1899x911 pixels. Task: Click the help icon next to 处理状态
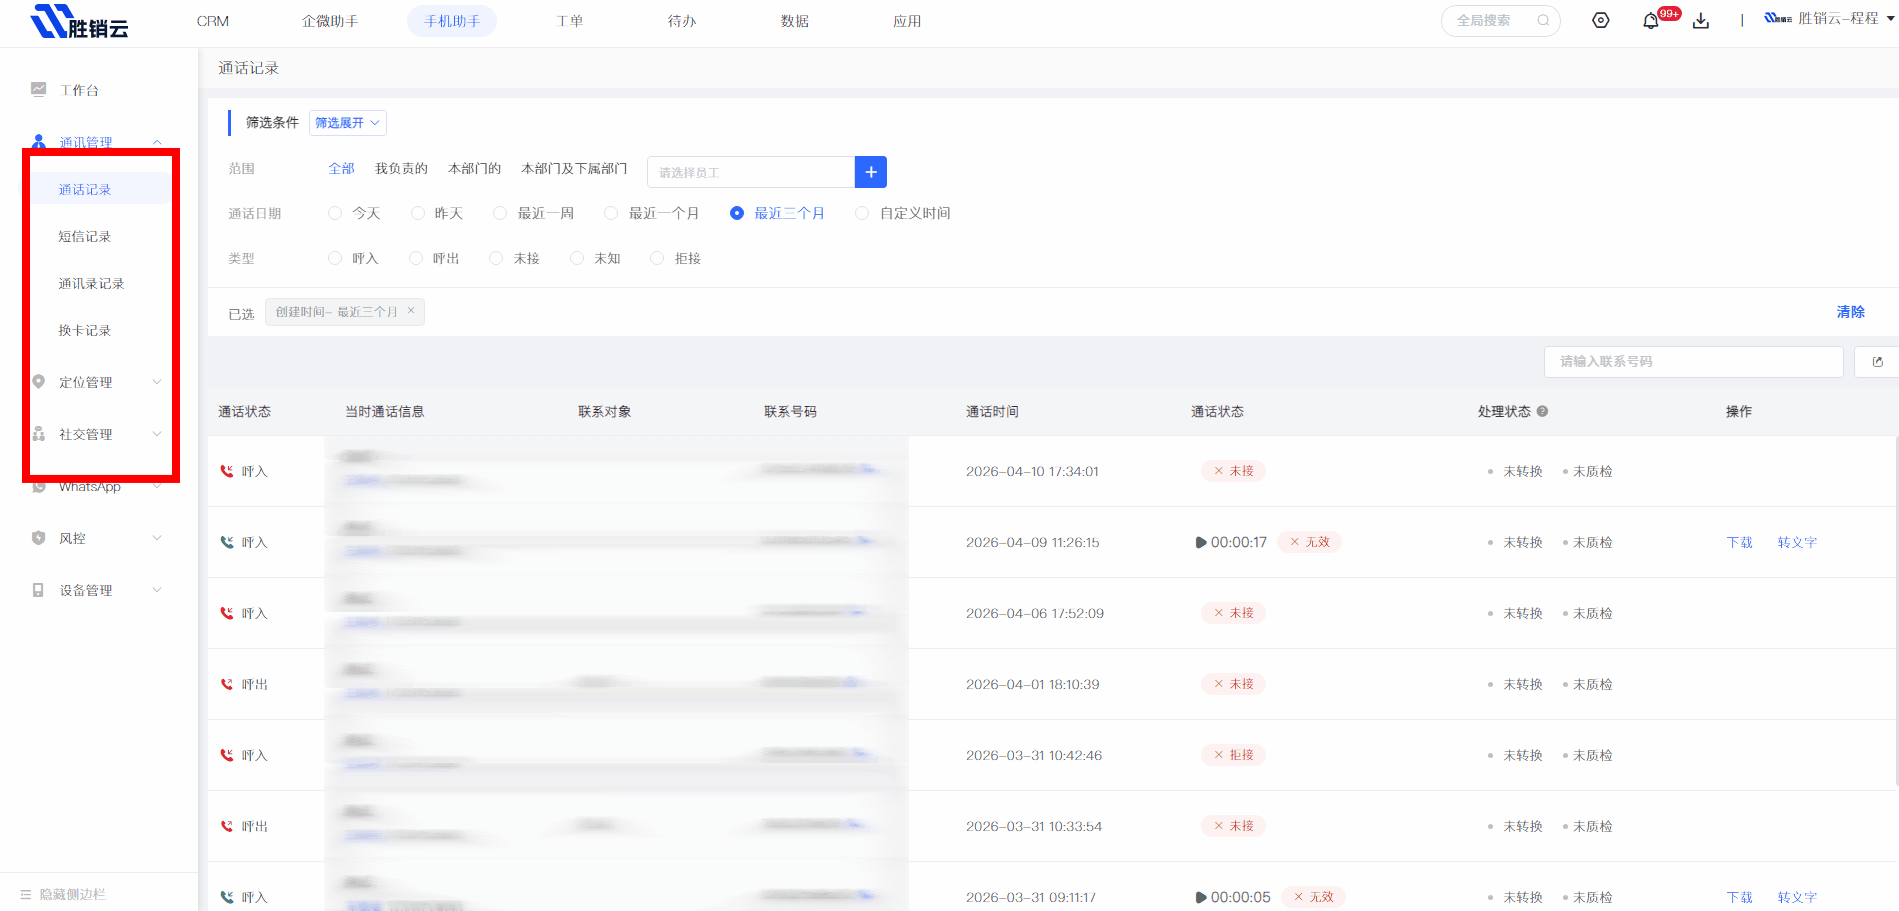(1543, 411)
